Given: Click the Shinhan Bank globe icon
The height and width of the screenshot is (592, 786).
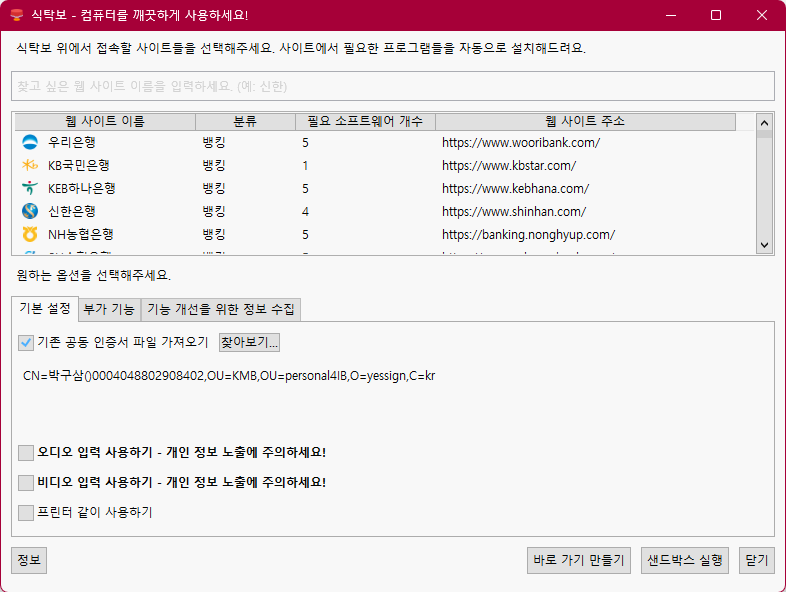Looking at the screenshot, I should (x=30, y=211).
